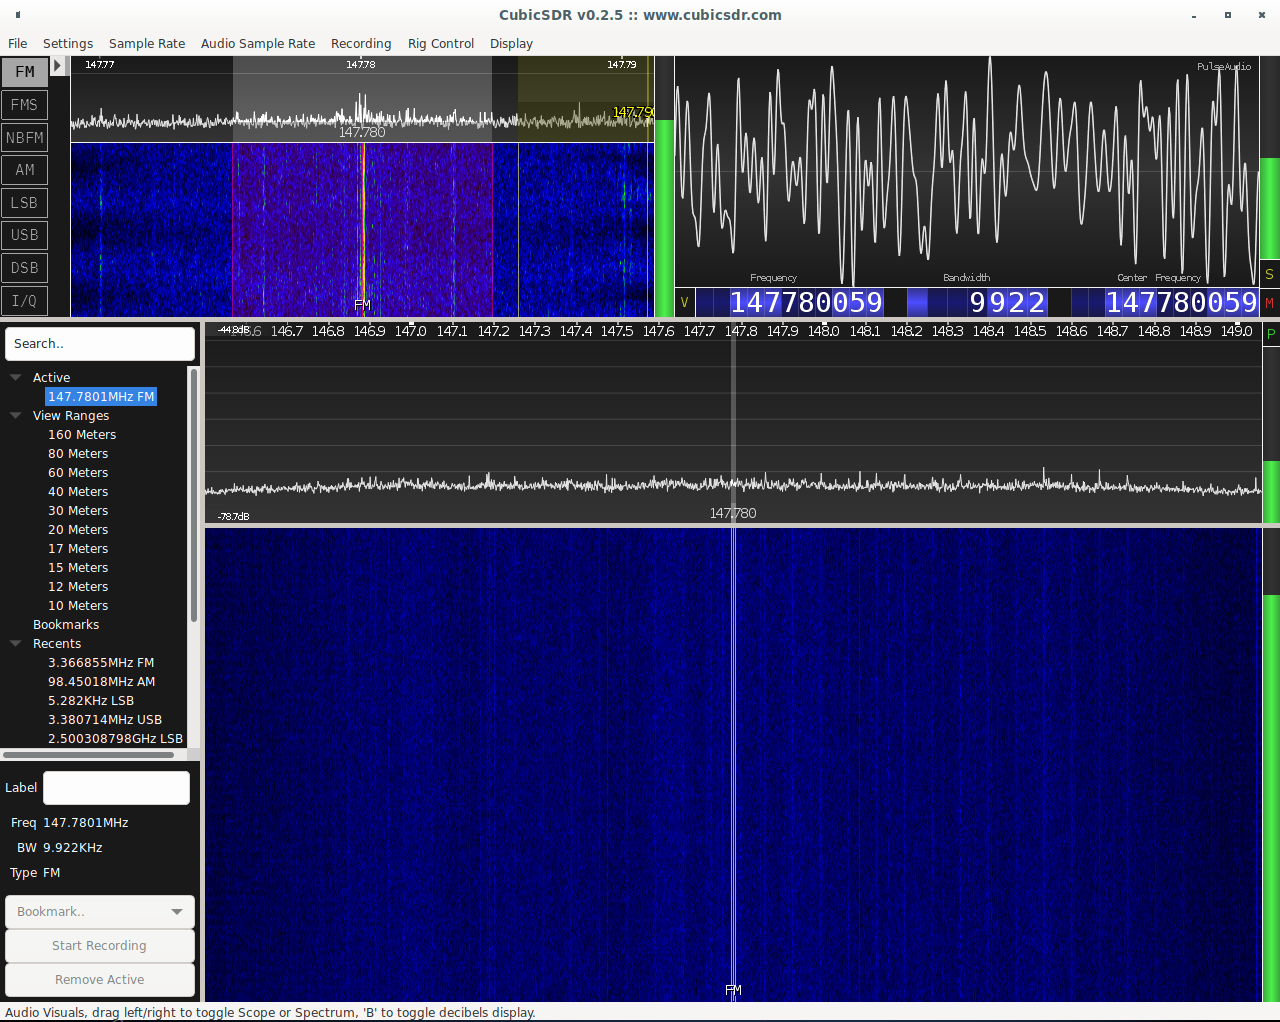The width and height of the screenshot is (1280, 1022).
Task: Open the Bookmark.. dropdown
Action: [x=100, y=912]
